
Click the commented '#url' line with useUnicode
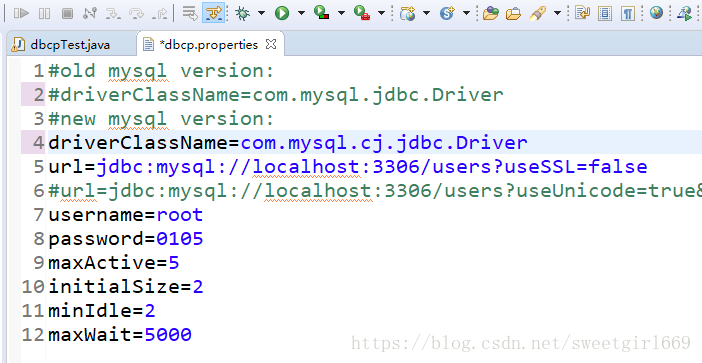(375, 191)
